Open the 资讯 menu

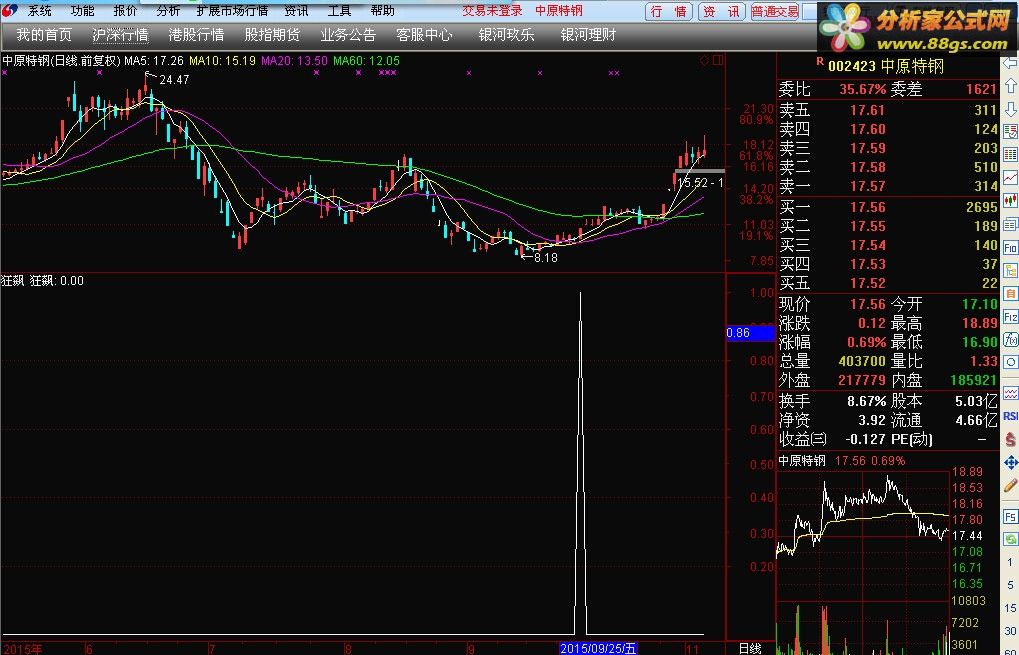[x=296, y=11]
